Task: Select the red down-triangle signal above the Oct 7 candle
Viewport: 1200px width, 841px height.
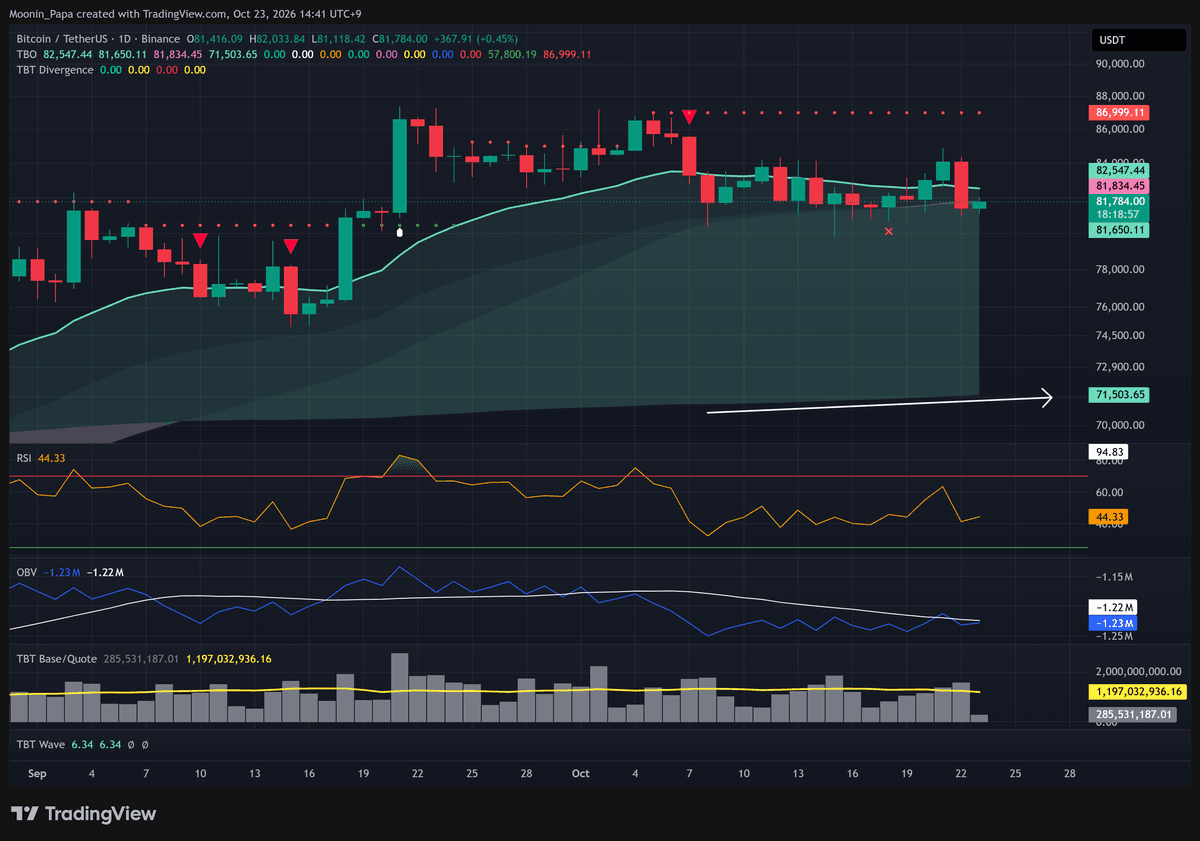Action: [x=689, y=117]
